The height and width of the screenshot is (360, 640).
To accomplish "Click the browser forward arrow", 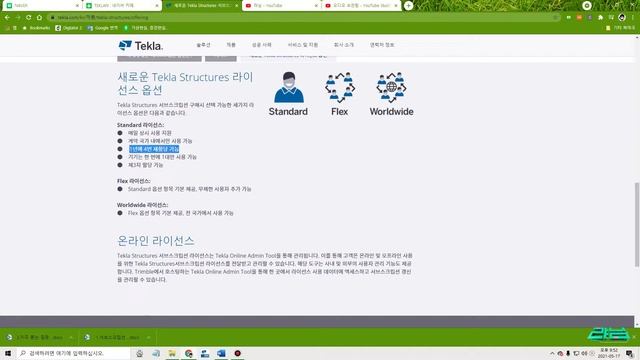I will point(18,18).
